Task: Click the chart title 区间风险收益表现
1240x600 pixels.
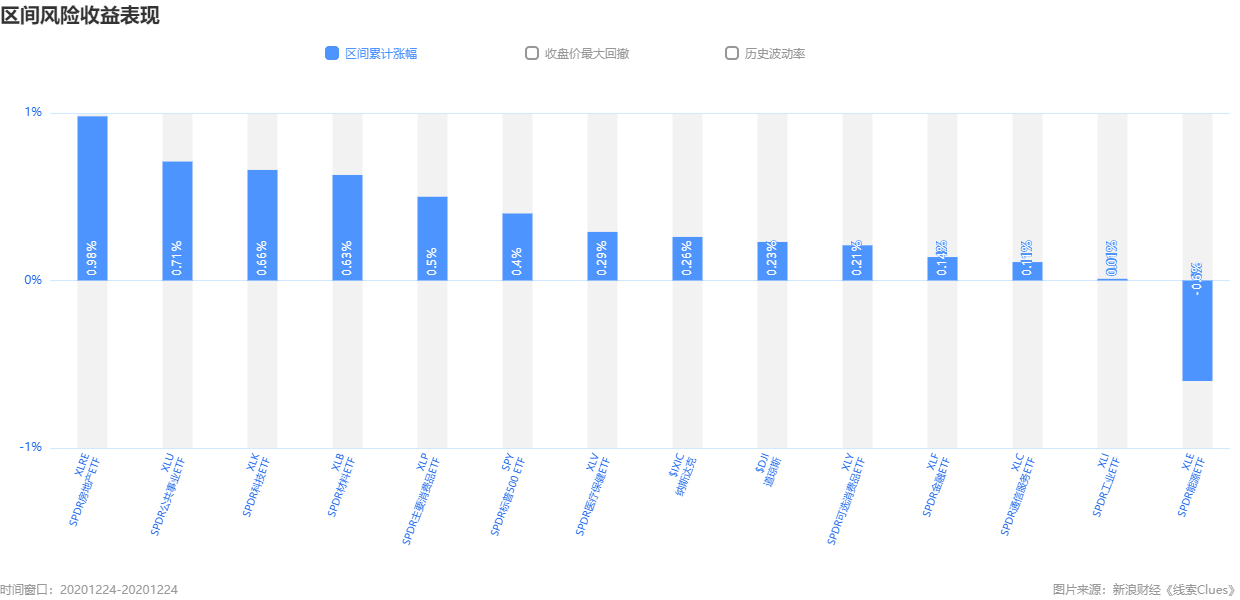Action: click(80, 15)
